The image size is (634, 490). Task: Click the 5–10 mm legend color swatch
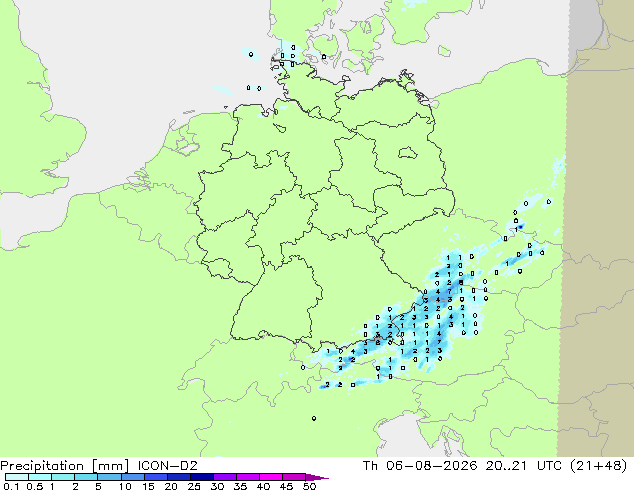point(109,477)
